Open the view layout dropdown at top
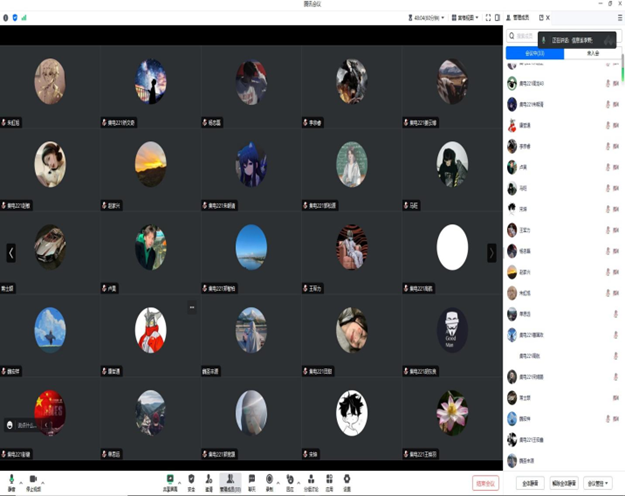Screen dimensions: 625x496 tap(466, 17)
